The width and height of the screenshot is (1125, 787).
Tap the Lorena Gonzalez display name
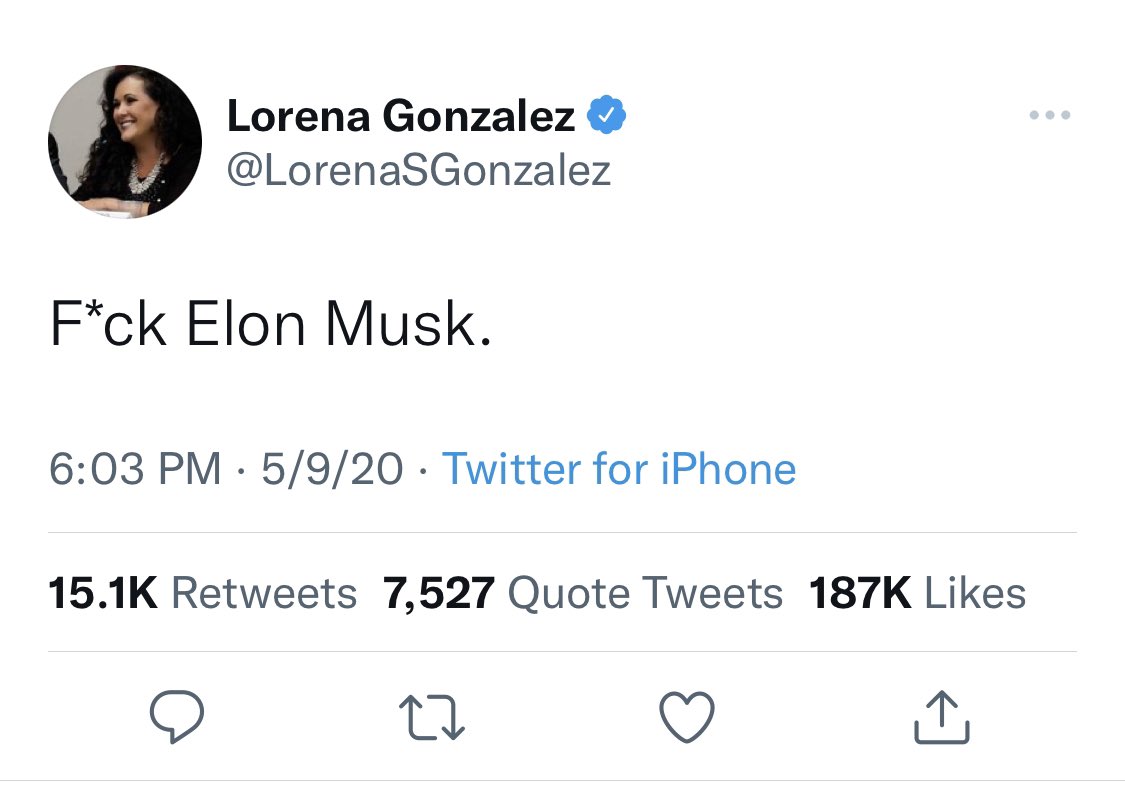[401, 117]
